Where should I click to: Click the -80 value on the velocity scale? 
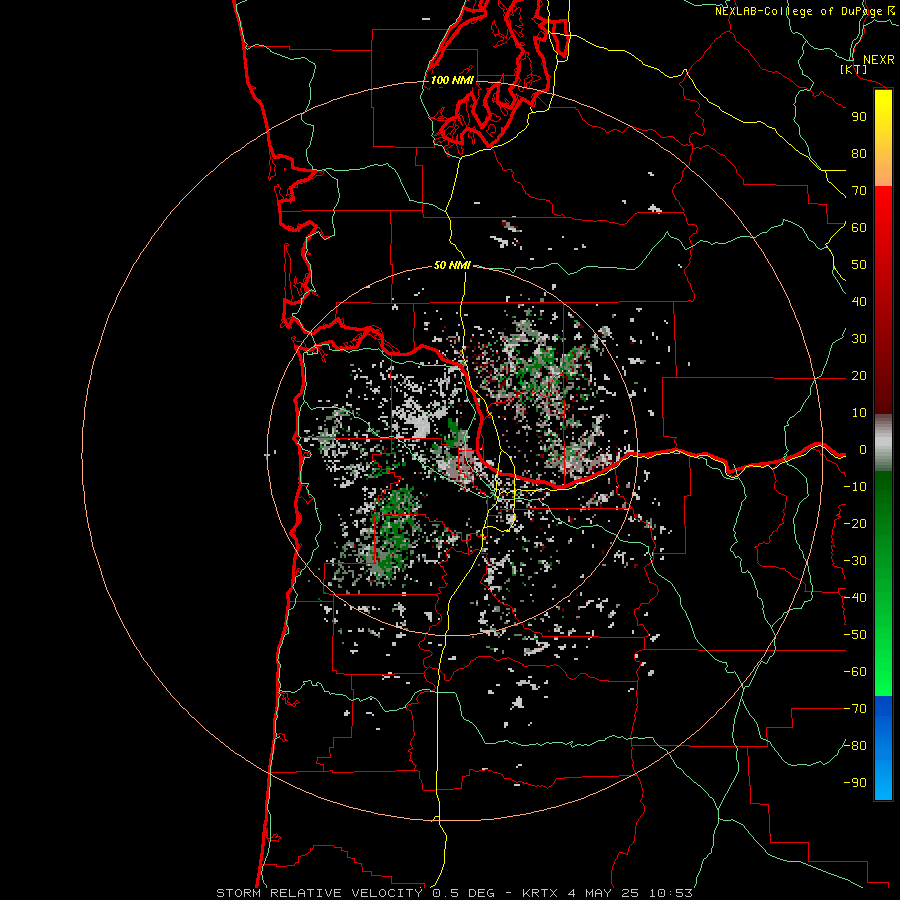tap(855, 746)
